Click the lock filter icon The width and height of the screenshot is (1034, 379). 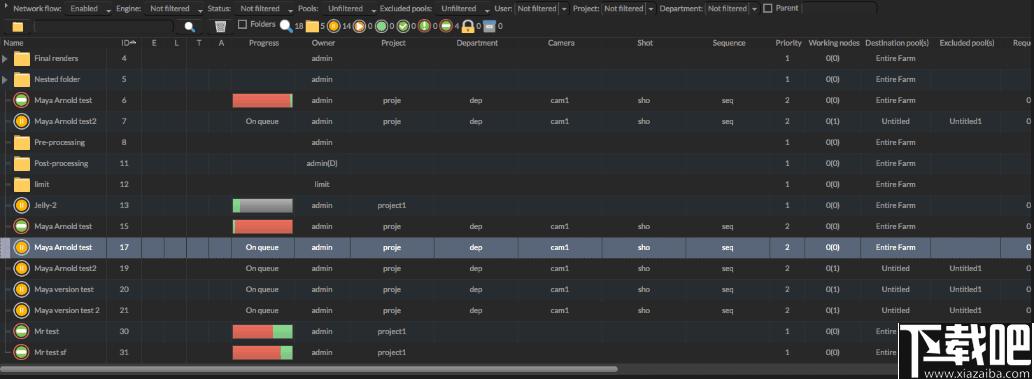468,26
